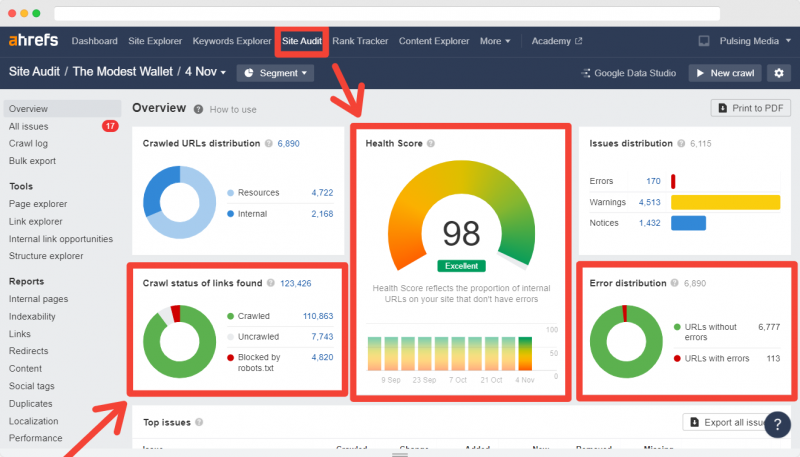Open Keywords Explorer
This screenshot has height=457, width=800.
tap(232, 41)
